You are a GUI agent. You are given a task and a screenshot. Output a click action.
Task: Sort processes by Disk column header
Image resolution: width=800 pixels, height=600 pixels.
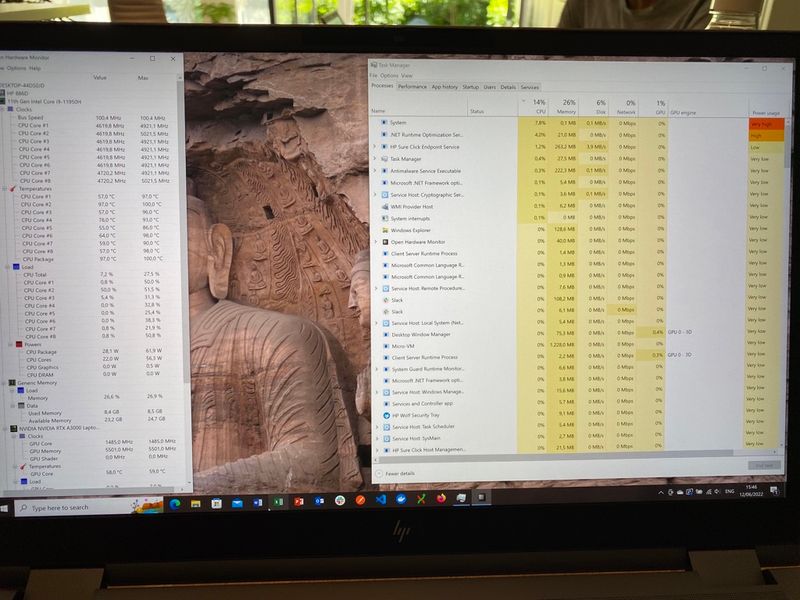593,106
